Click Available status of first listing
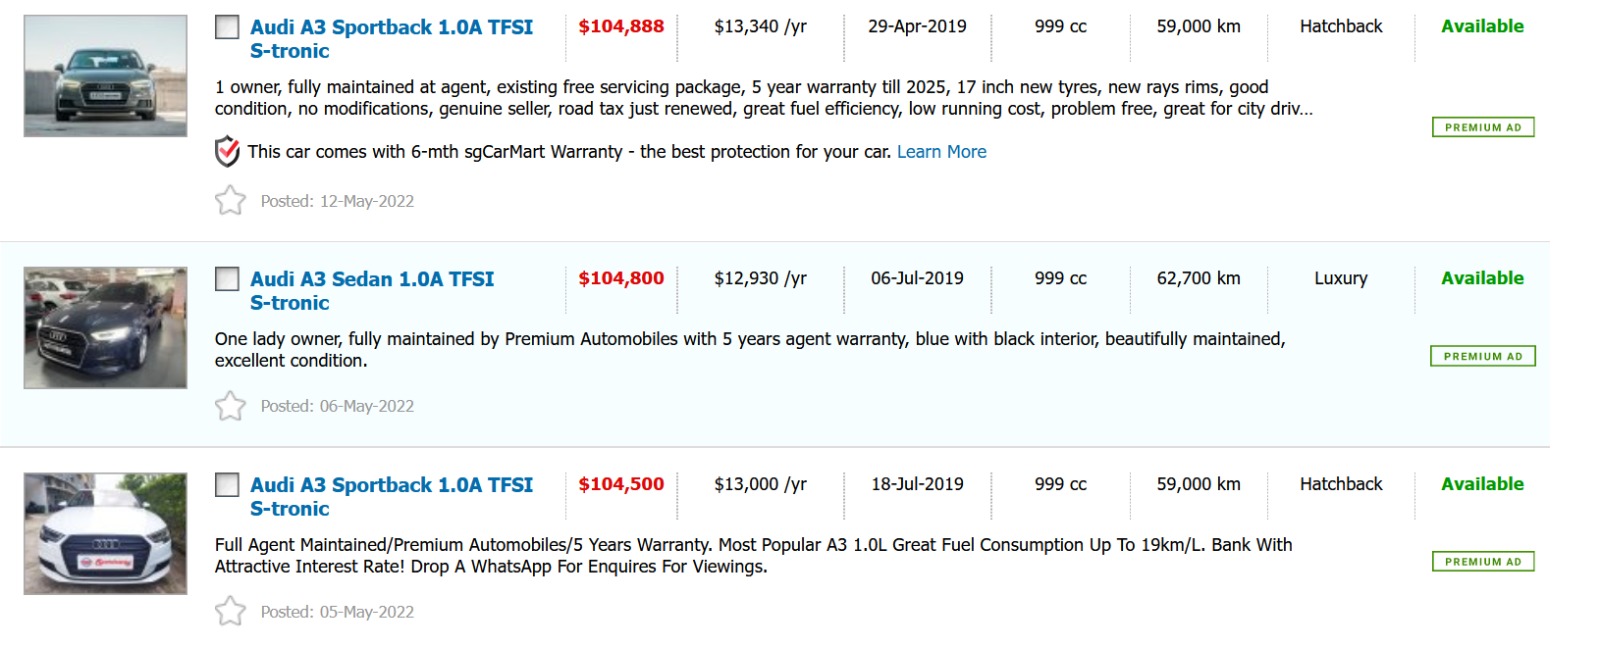Screen dimensions: 1600x647 tap(1482, 27)
